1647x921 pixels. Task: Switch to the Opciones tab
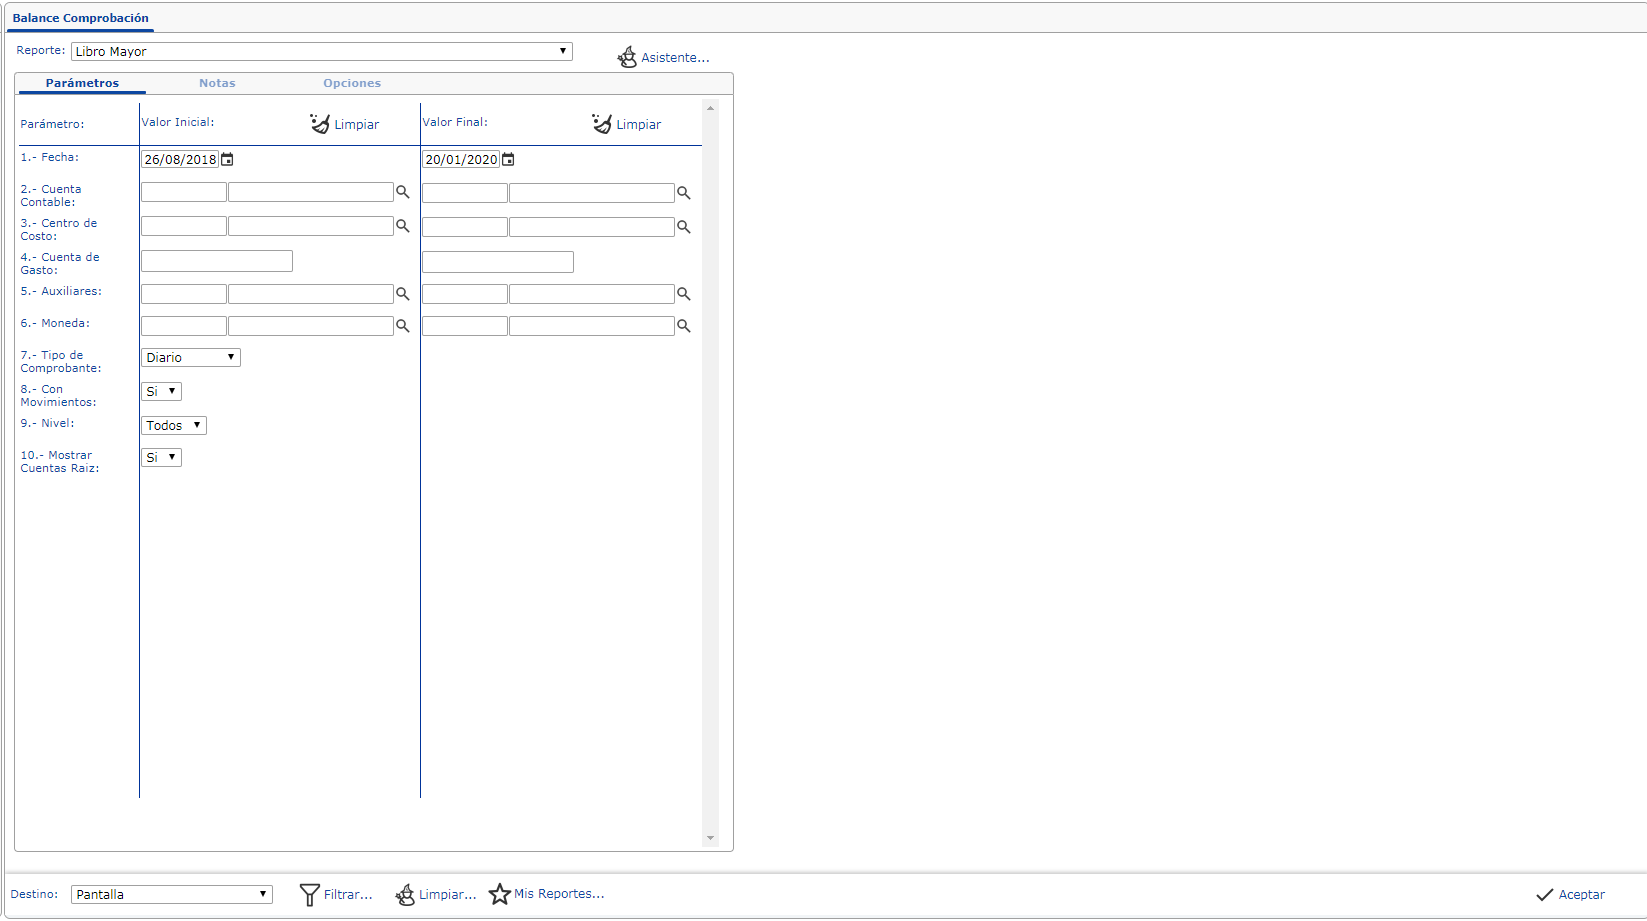coord(352,83)
